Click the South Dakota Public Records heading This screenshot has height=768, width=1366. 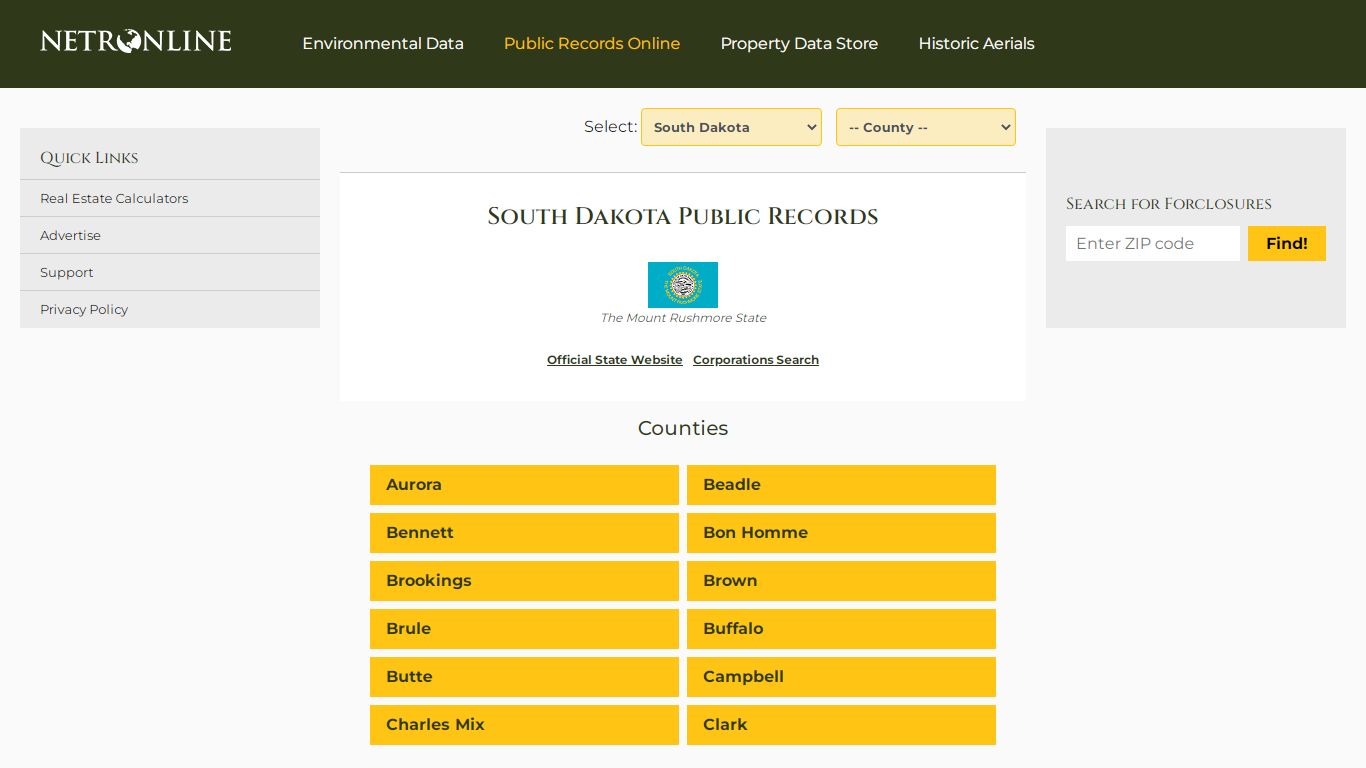click(x=683, y=216)
